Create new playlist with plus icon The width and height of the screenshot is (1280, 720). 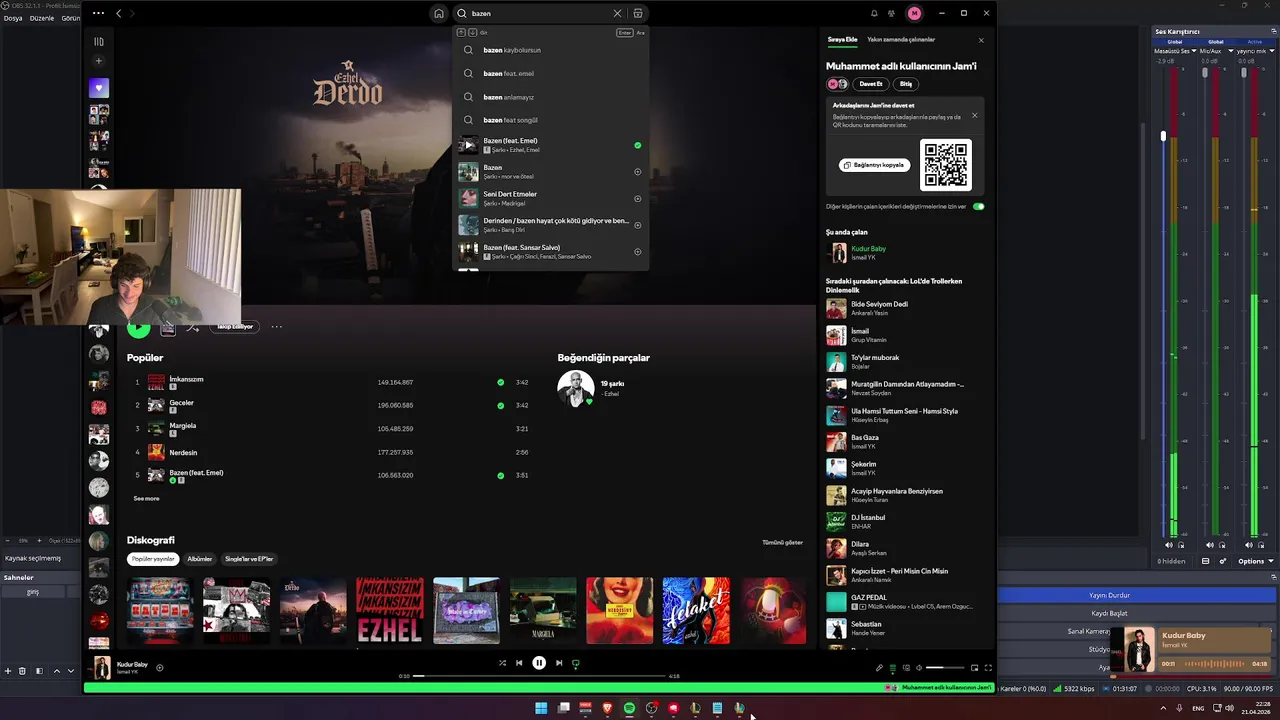click(x=98, y=61)
